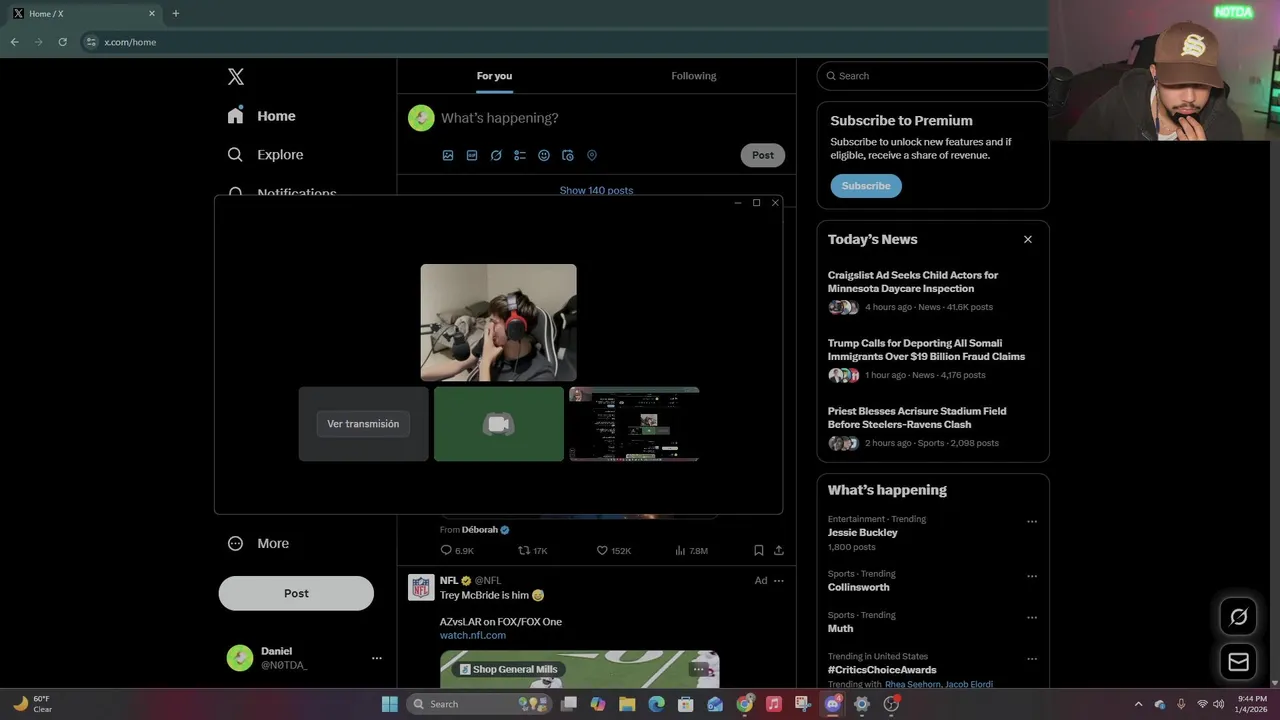1280x720 pixels.
Task: Open the Jessie Buckley trending topic
Action: pyautogui.click(x=862, y=533)
